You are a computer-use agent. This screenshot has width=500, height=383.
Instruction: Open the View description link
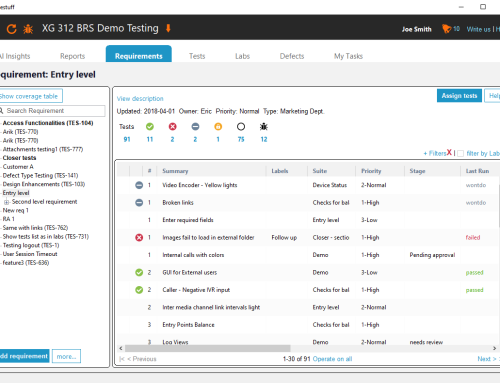(140, 99)
